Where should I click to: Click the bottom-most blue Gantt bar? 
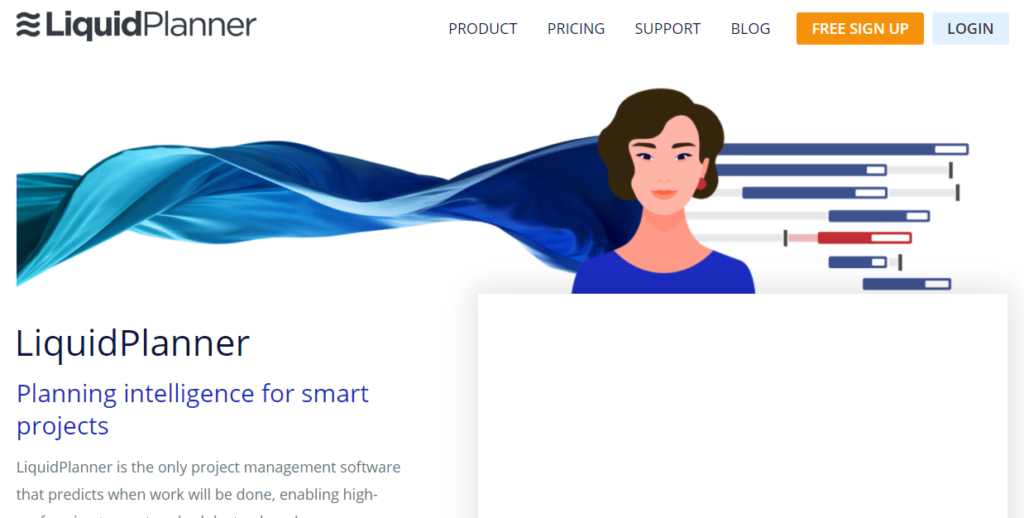(906, 283)
